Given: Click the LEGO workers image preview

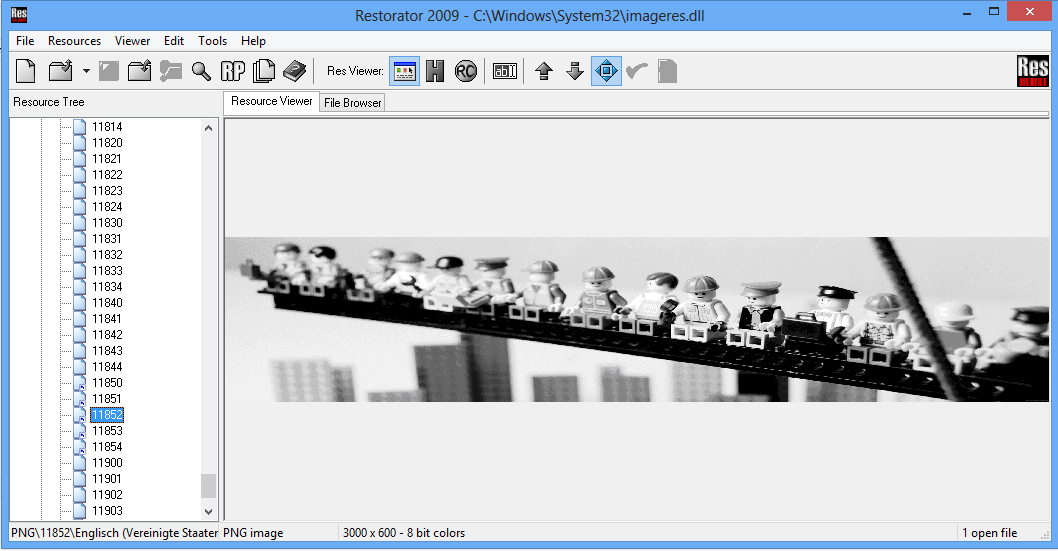Looking at the screenshot, I should [636, 319].
